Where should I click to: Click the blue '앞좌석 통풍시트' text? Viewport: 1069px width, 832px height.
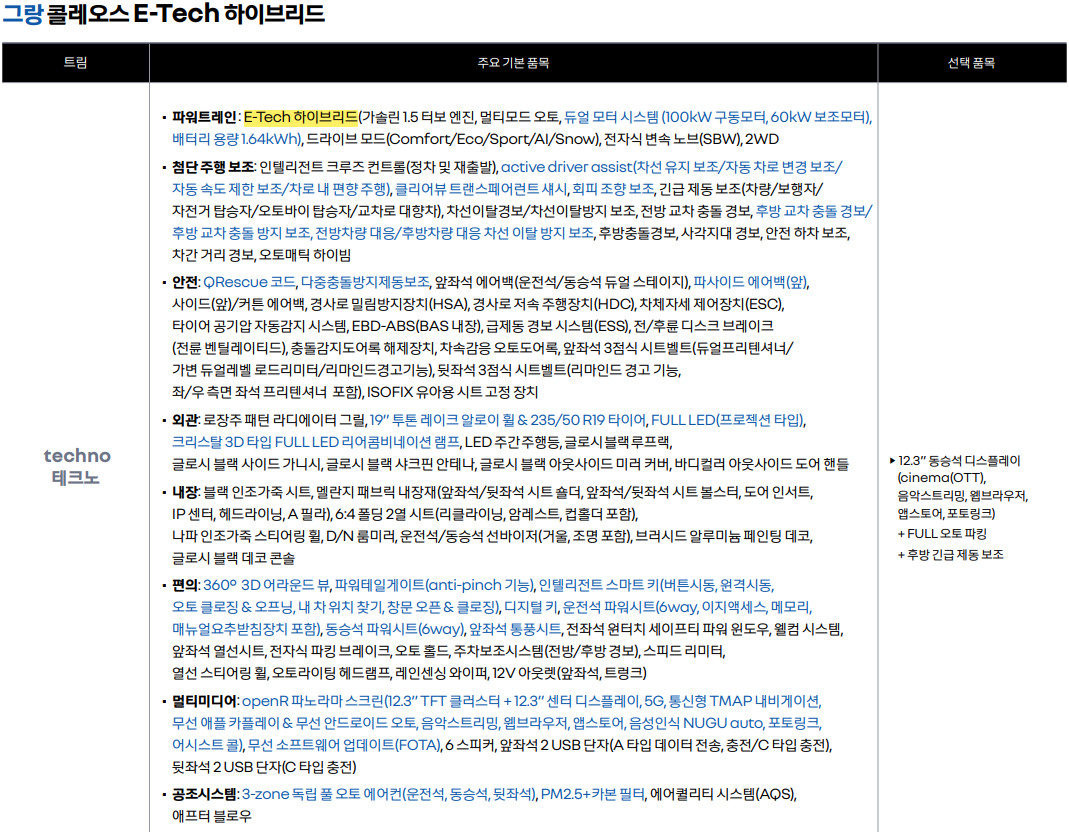(515, 629)
